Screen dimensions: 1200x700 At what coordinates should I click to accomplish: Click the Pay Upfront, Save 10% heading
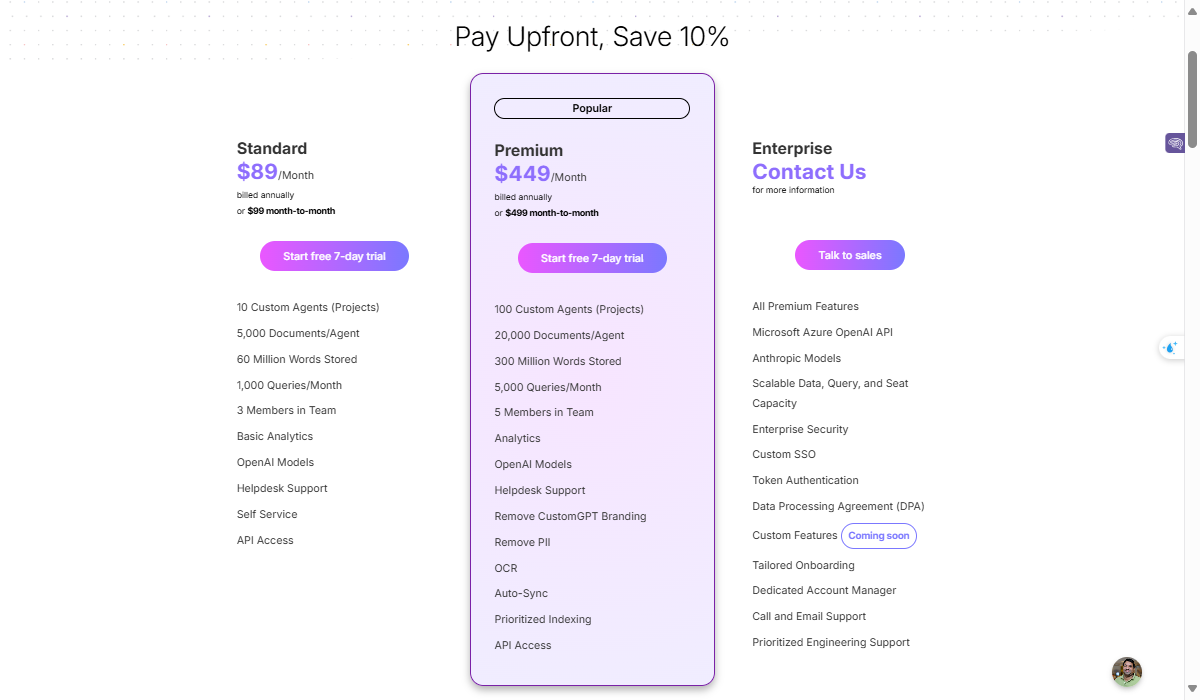click(592, 37)
